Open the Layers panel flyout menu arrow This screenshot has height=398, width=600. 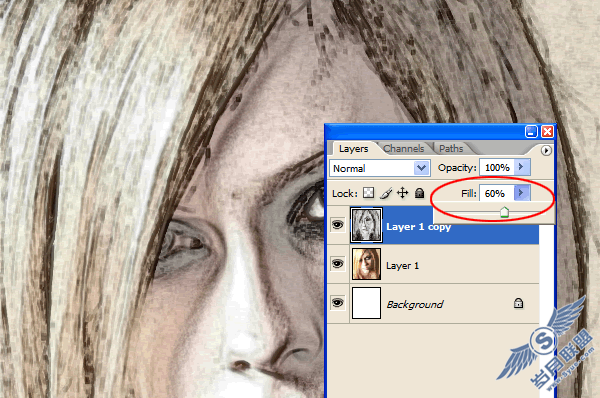[546, 150]
